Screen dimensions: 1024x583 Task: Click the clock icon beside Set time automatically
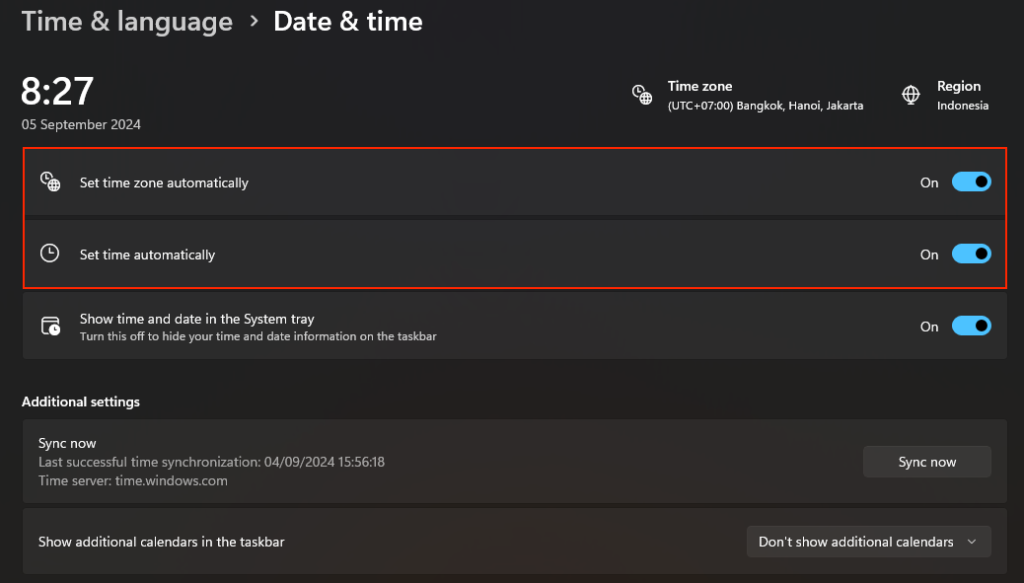[x=49, y=254]
